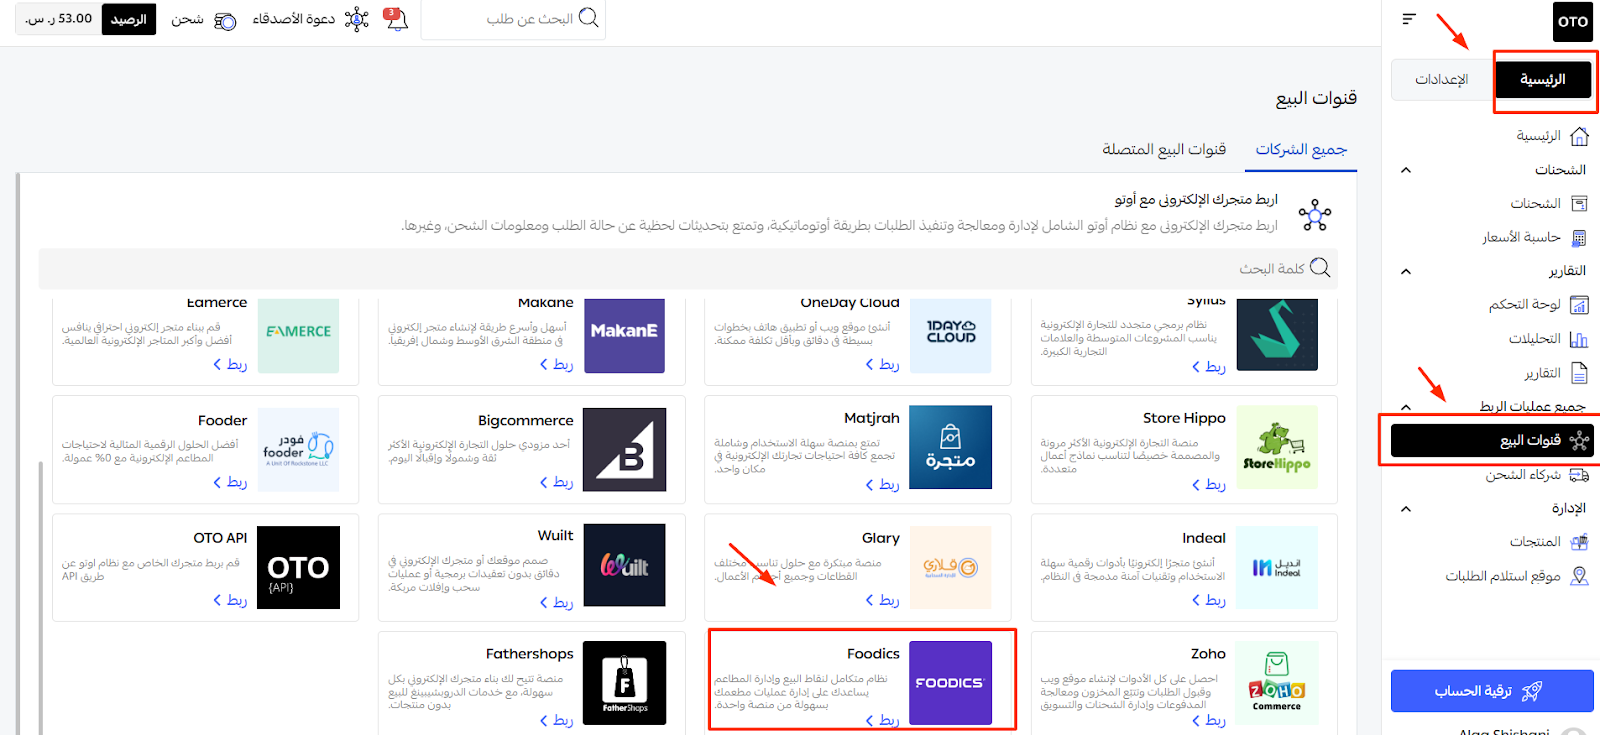1600x735 pixels.
Task: Open التحليلات analytics chart icon
Action: point(1580,339)
